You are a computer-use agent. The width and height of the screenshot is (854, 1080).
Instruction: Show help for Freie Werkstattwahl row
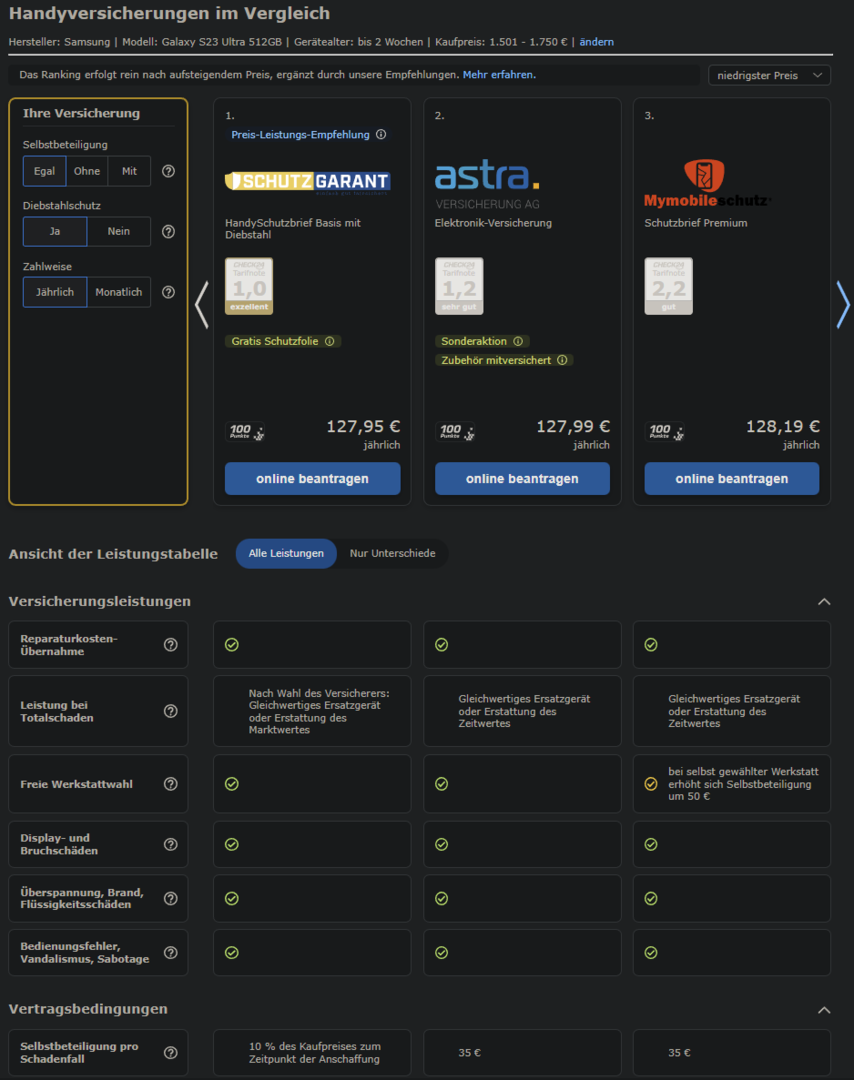click(170, 784)
